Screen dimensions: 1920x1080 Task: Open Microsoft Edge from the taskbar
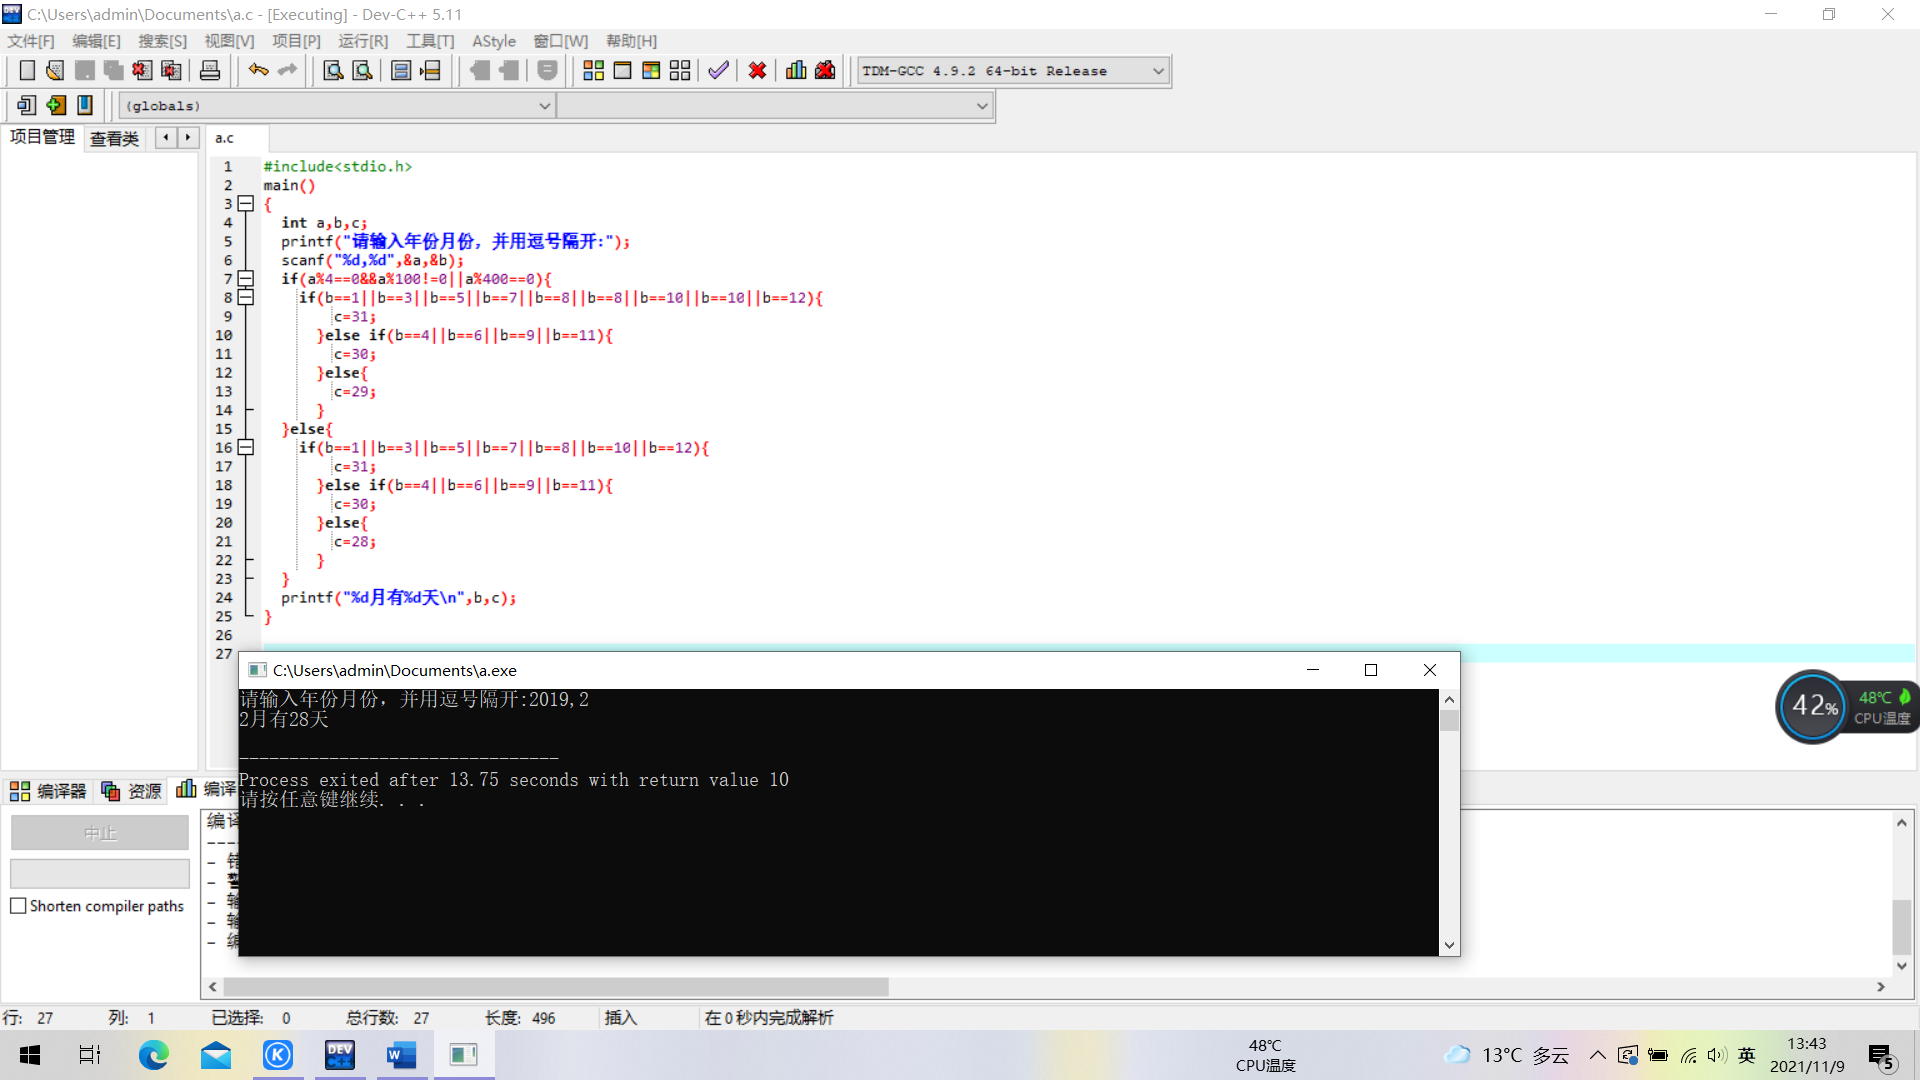(x=153, y=1055)
